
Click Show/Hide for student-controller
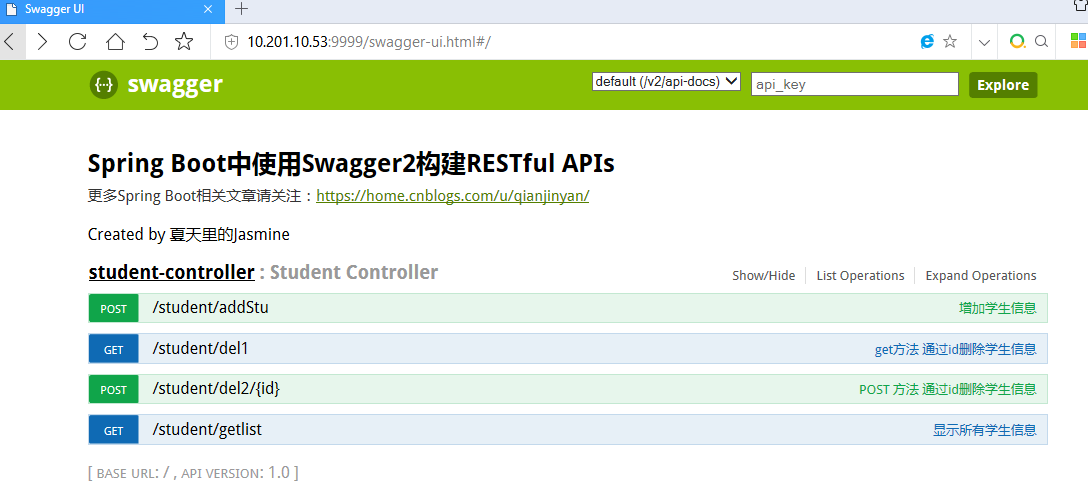[x=763, y=276]
